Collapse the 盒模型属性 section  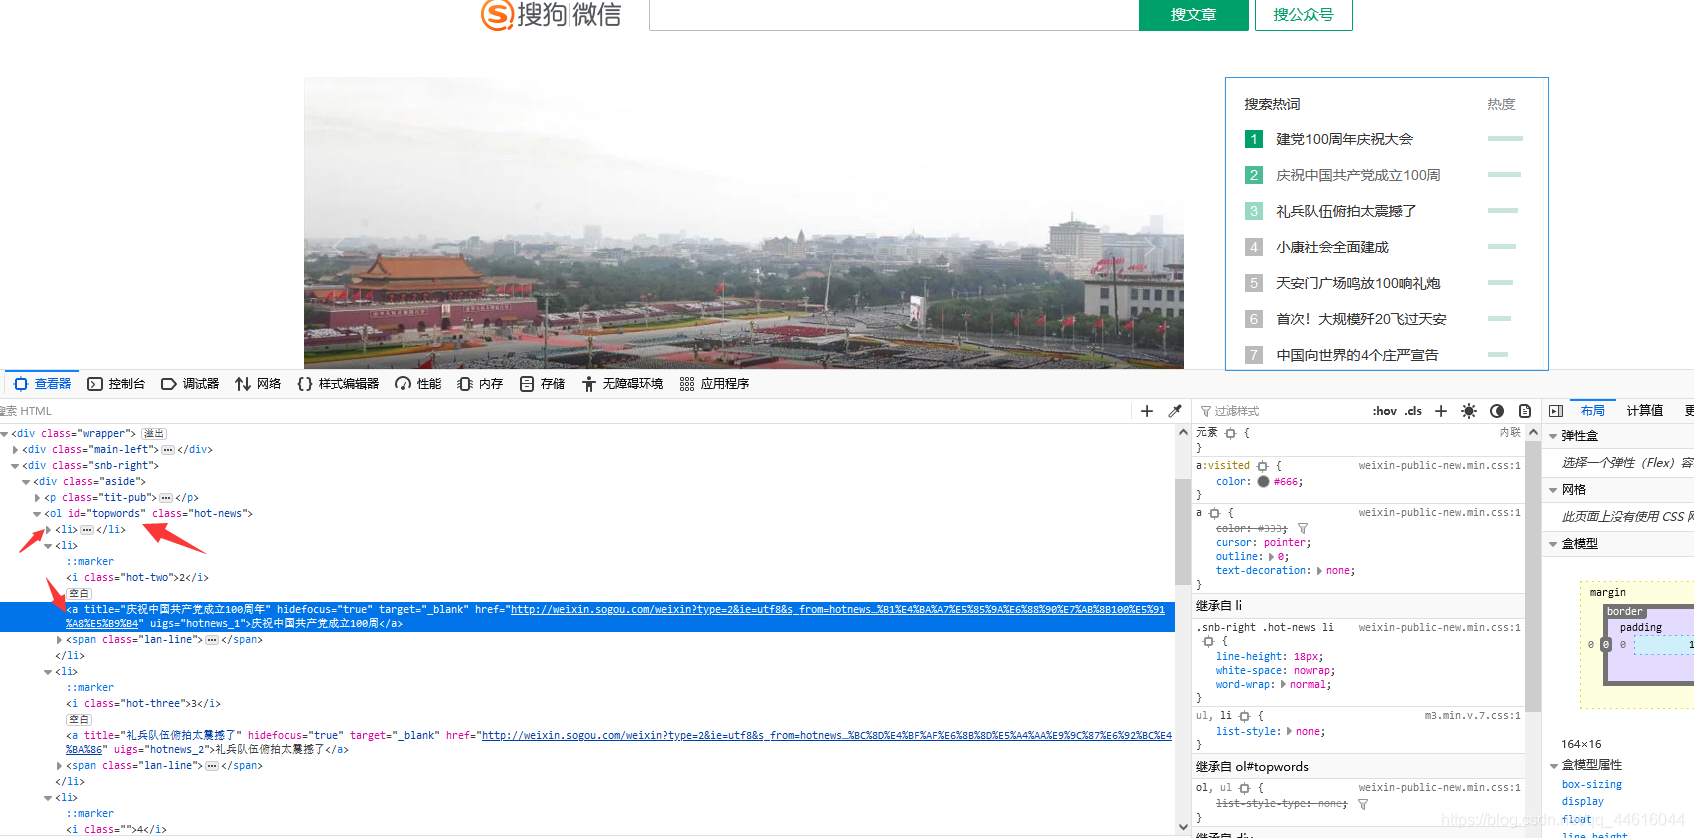click(x=1553, y=765)
